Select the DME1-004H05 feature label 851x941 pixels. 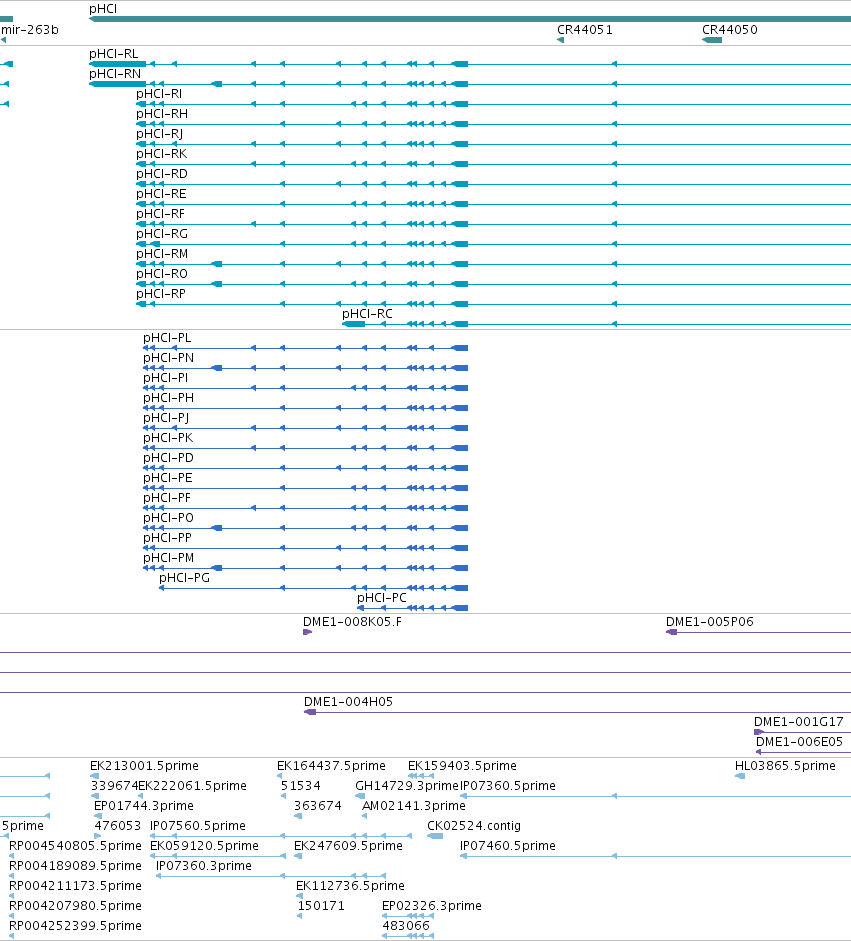coord(349,702)
